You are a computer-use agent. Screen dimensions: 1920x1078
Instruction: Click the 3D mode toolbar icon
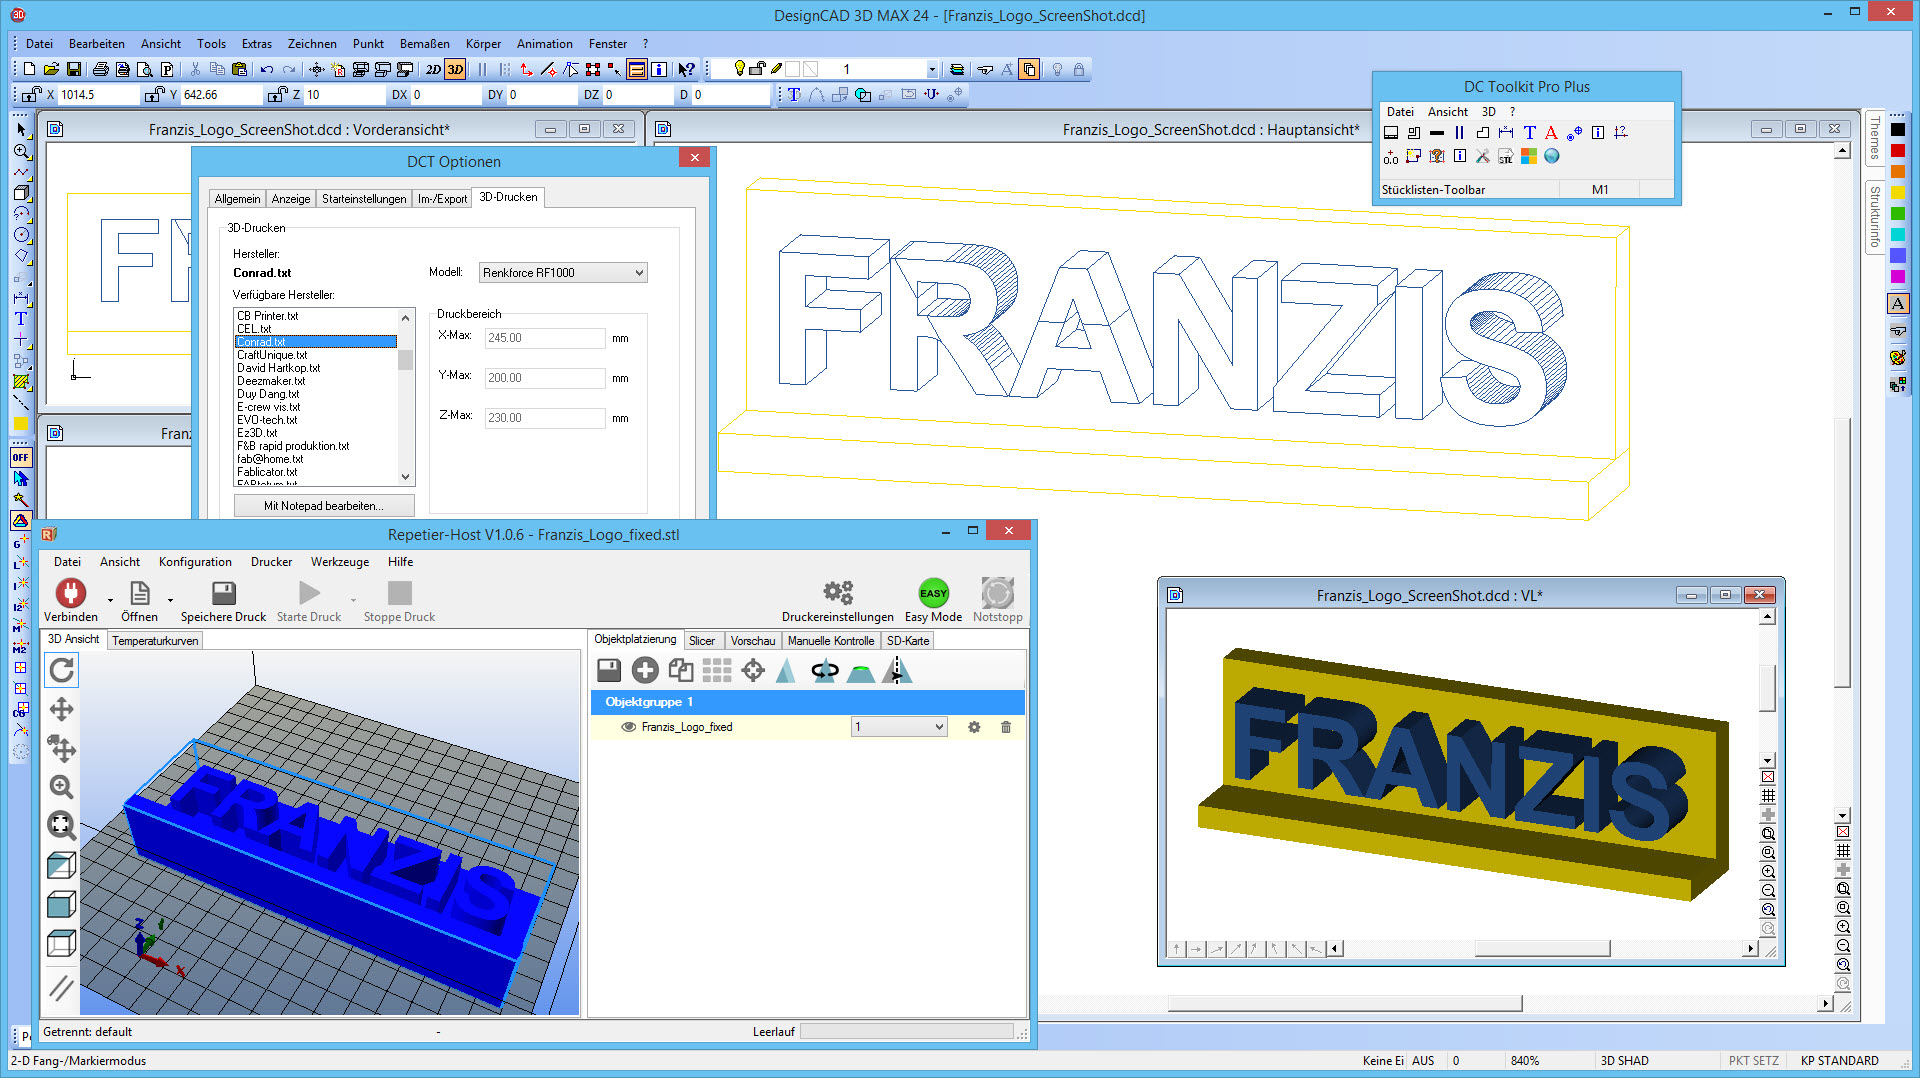pyautogui.click(x=456, y=70)
